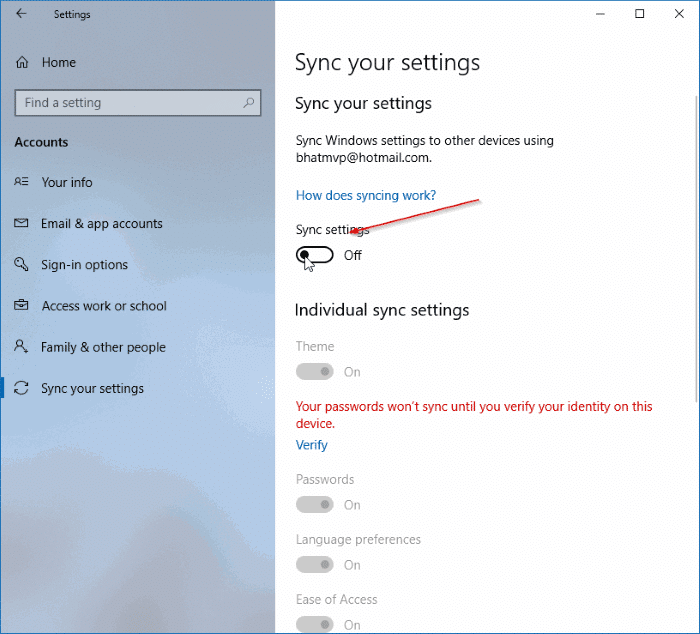The image size is (700, 634).
Task: Click the search magnifier icon
Action: click(249, 103)
